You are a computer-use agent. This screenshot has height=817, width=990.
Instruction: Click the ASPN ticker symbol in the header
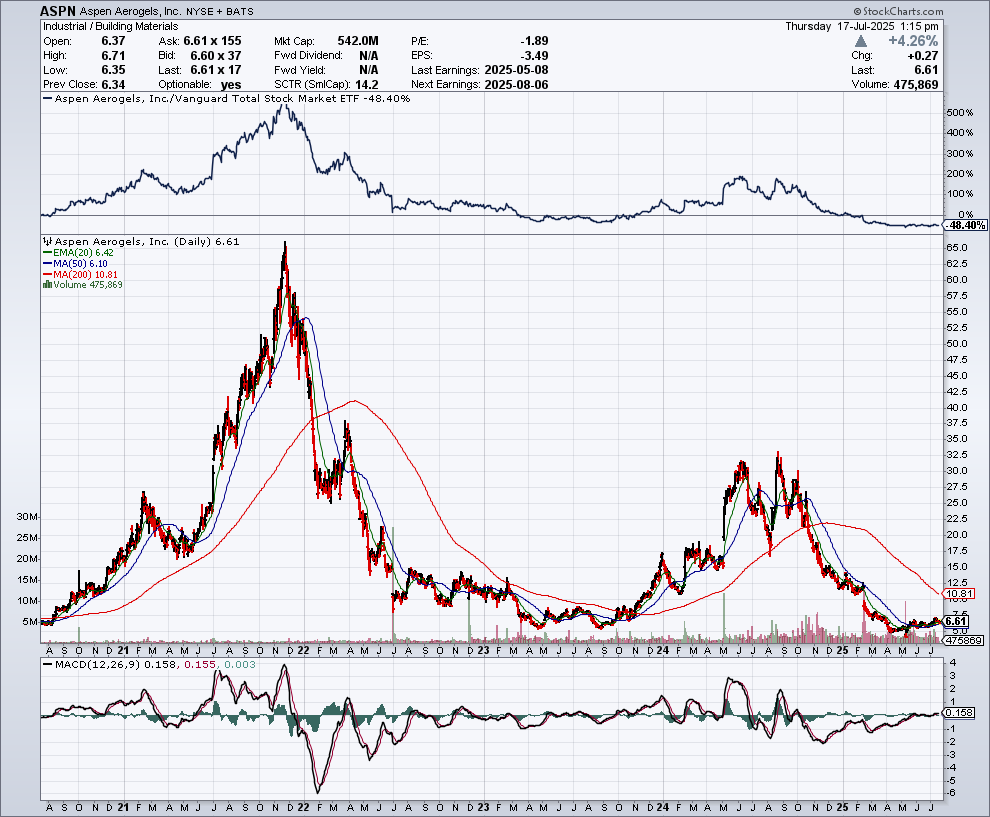[58, 11]
